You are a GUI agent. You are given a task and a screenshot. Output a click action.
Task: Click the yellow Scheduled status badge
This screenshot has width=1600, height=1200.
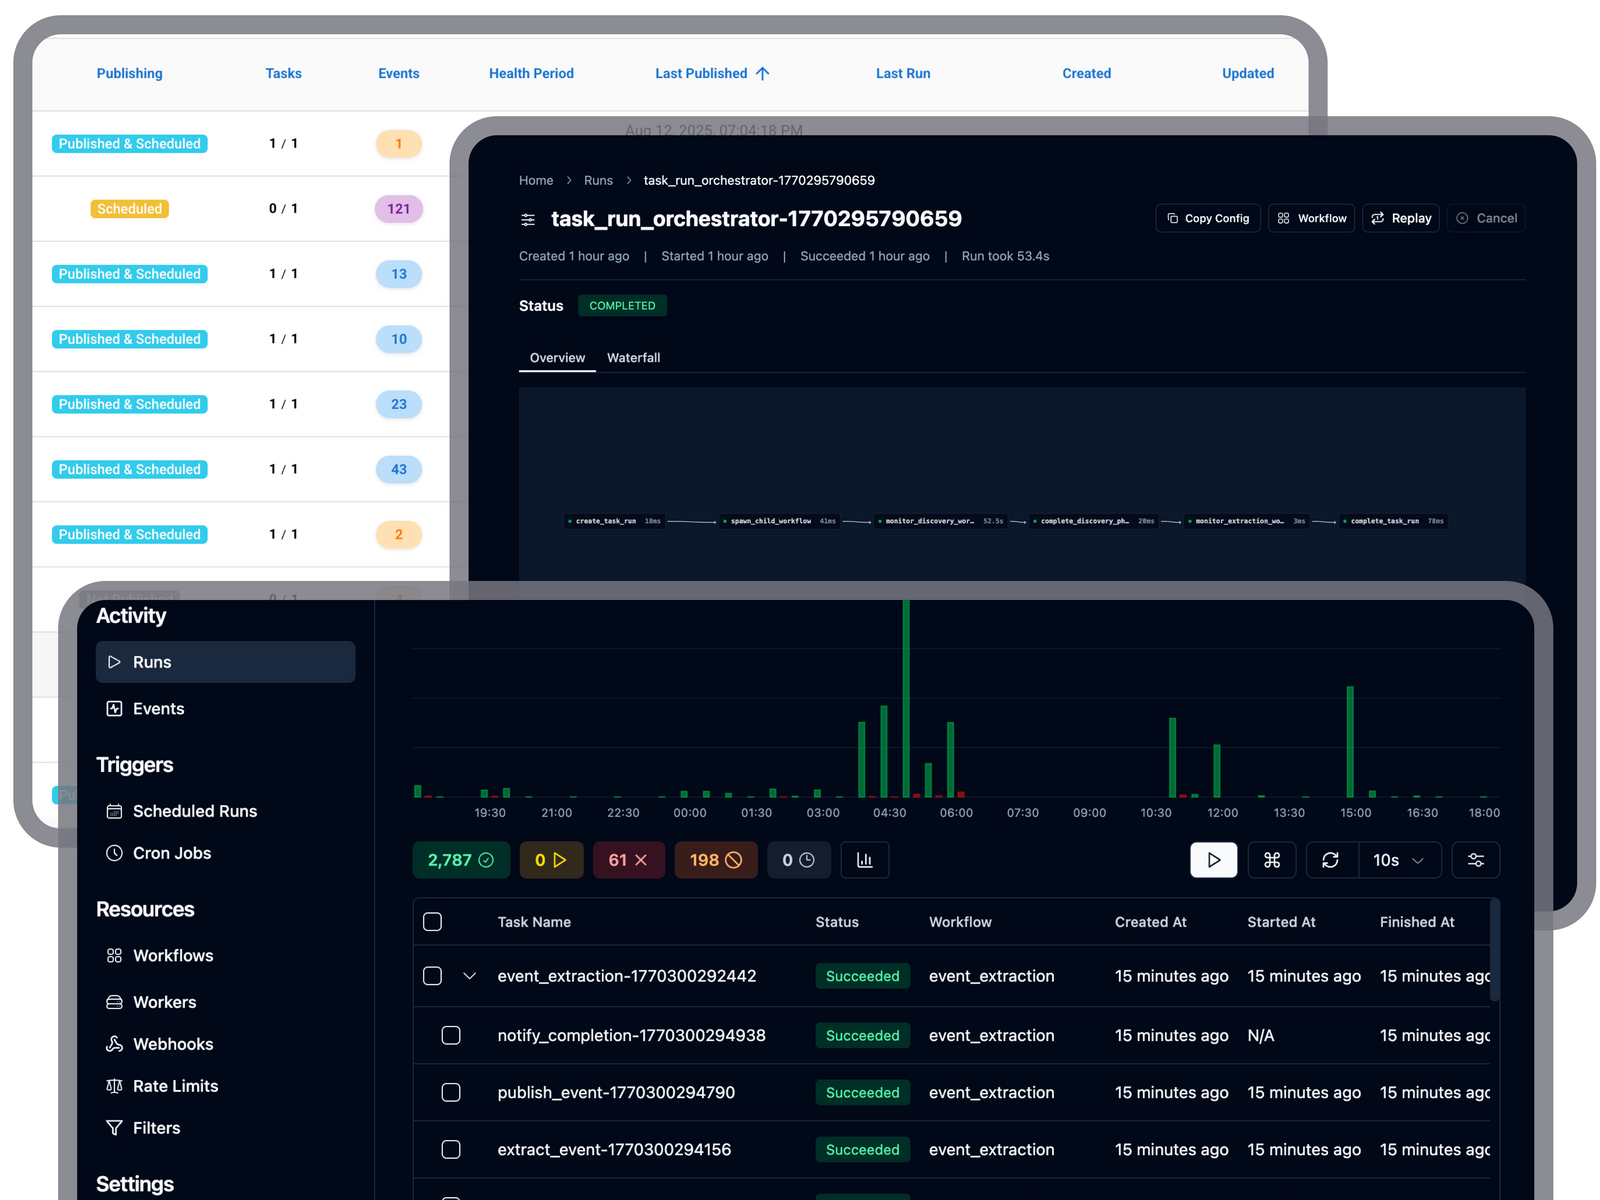[130, 209]
